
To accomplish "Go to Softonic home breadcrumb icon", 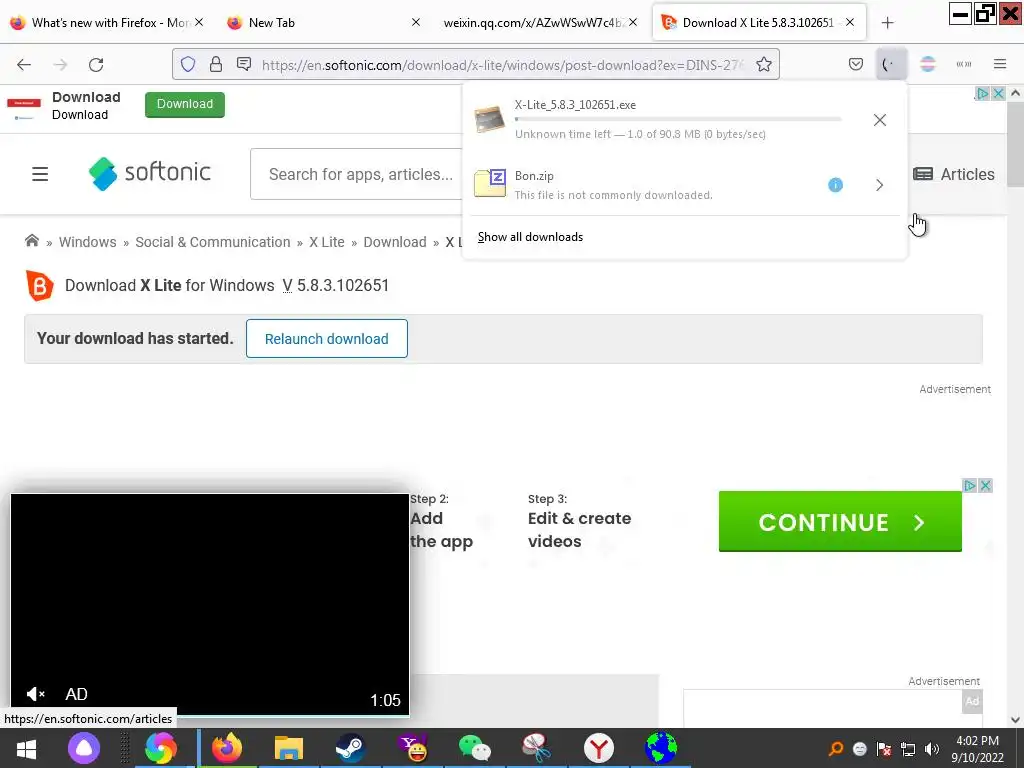I will [31, 240].
